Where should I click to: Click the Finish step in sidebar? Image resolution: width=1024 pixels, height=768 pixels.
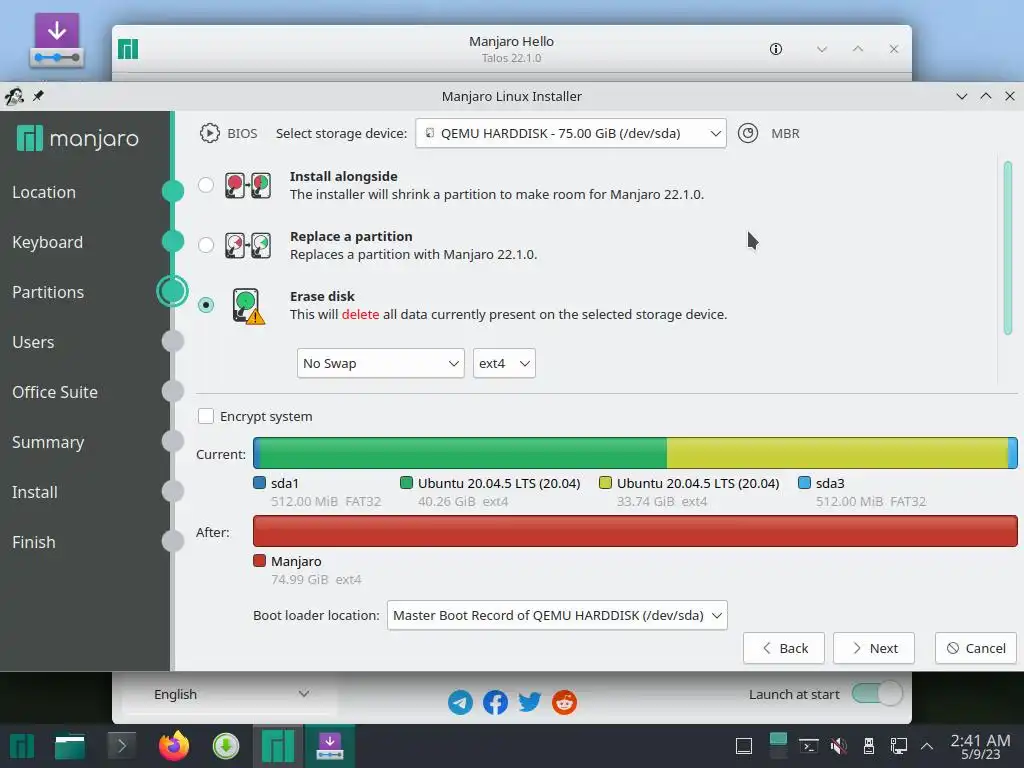tap(33, 542)
